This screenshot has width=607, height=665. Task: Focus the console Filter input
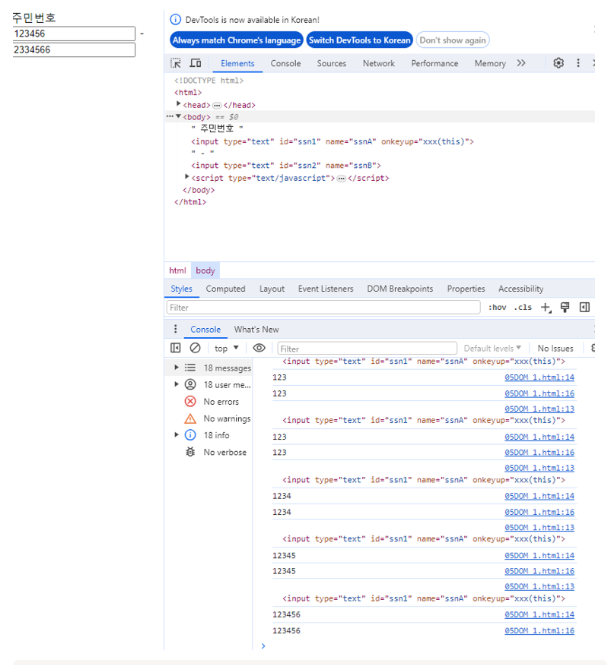(x=367, y=349)
